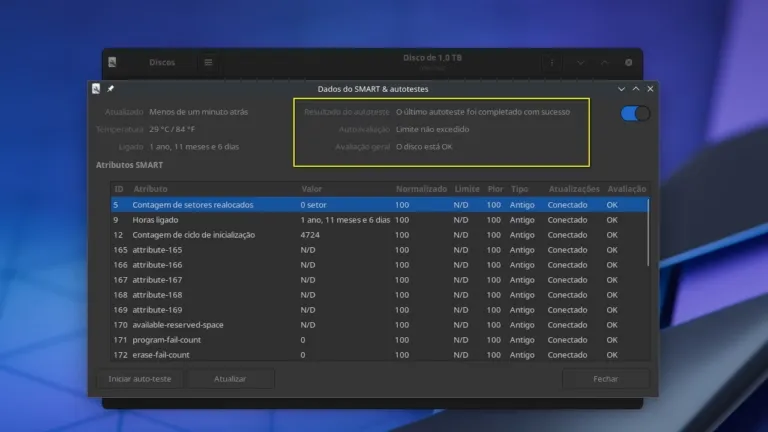
Task: Click the Menos de um minuto atrás text
Action: click(x=198, y=112)
